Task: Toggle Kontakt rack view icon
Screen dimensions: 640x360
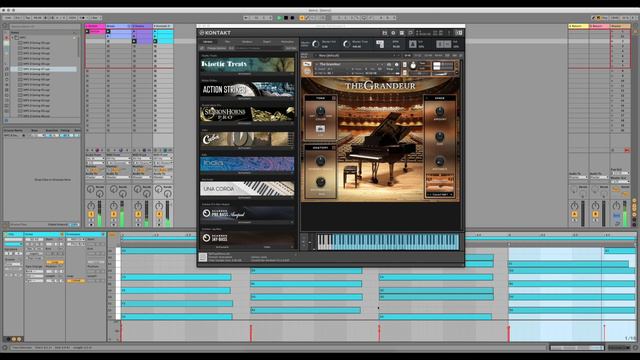Action: point(402,33)
